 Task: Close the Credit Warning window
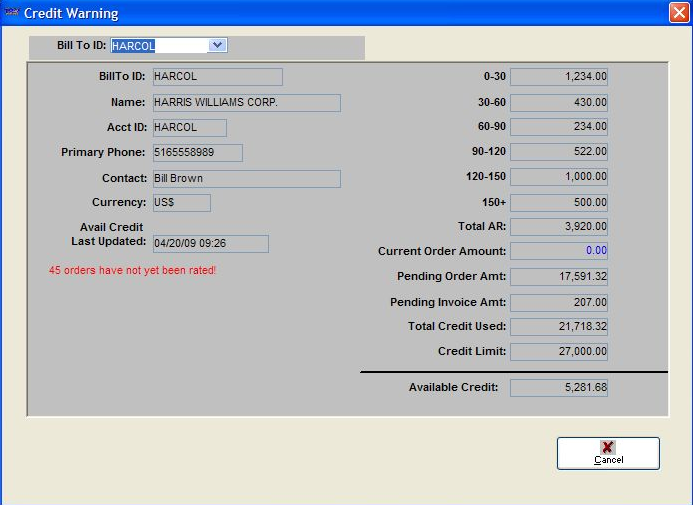tap(678, 13)
